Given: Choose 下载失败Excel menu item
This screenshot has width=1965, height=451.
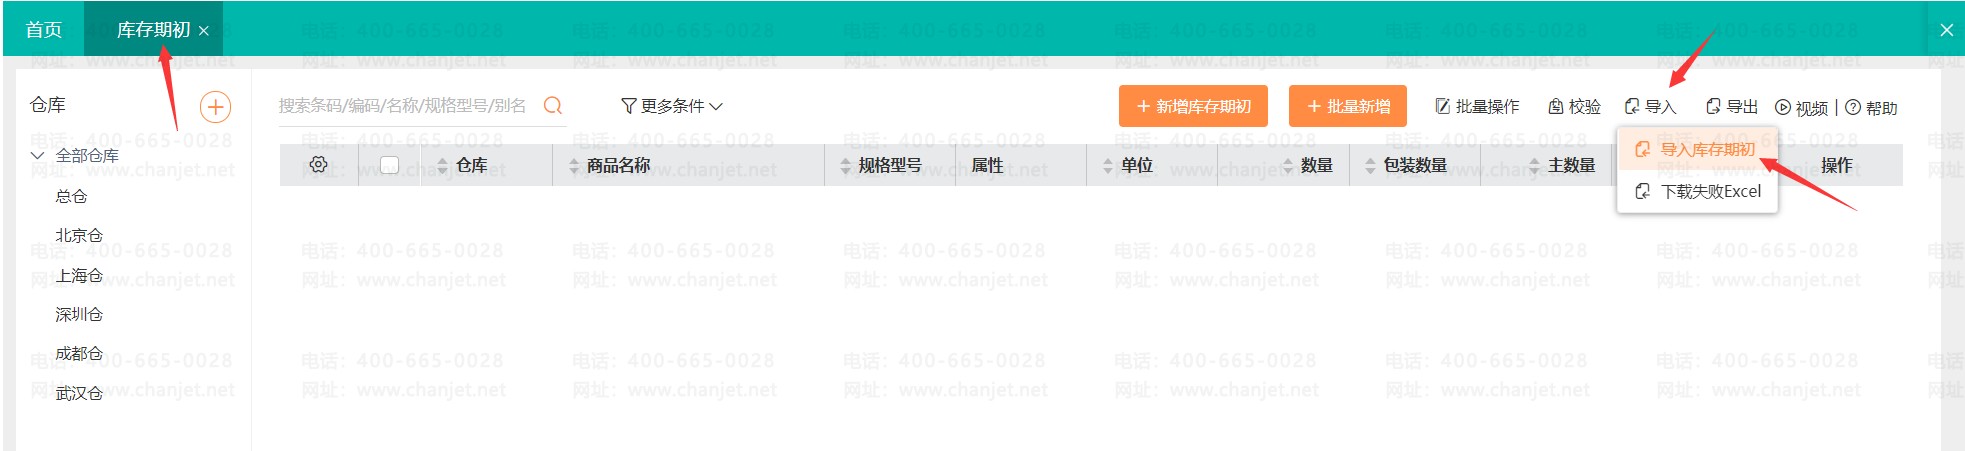Looking at the screenshot, I should 1697,191.
